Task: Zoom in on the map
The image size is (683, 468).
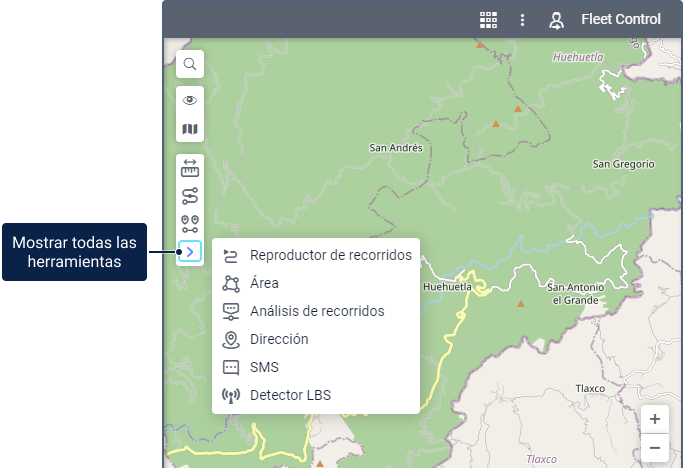Action: [654, 419]
